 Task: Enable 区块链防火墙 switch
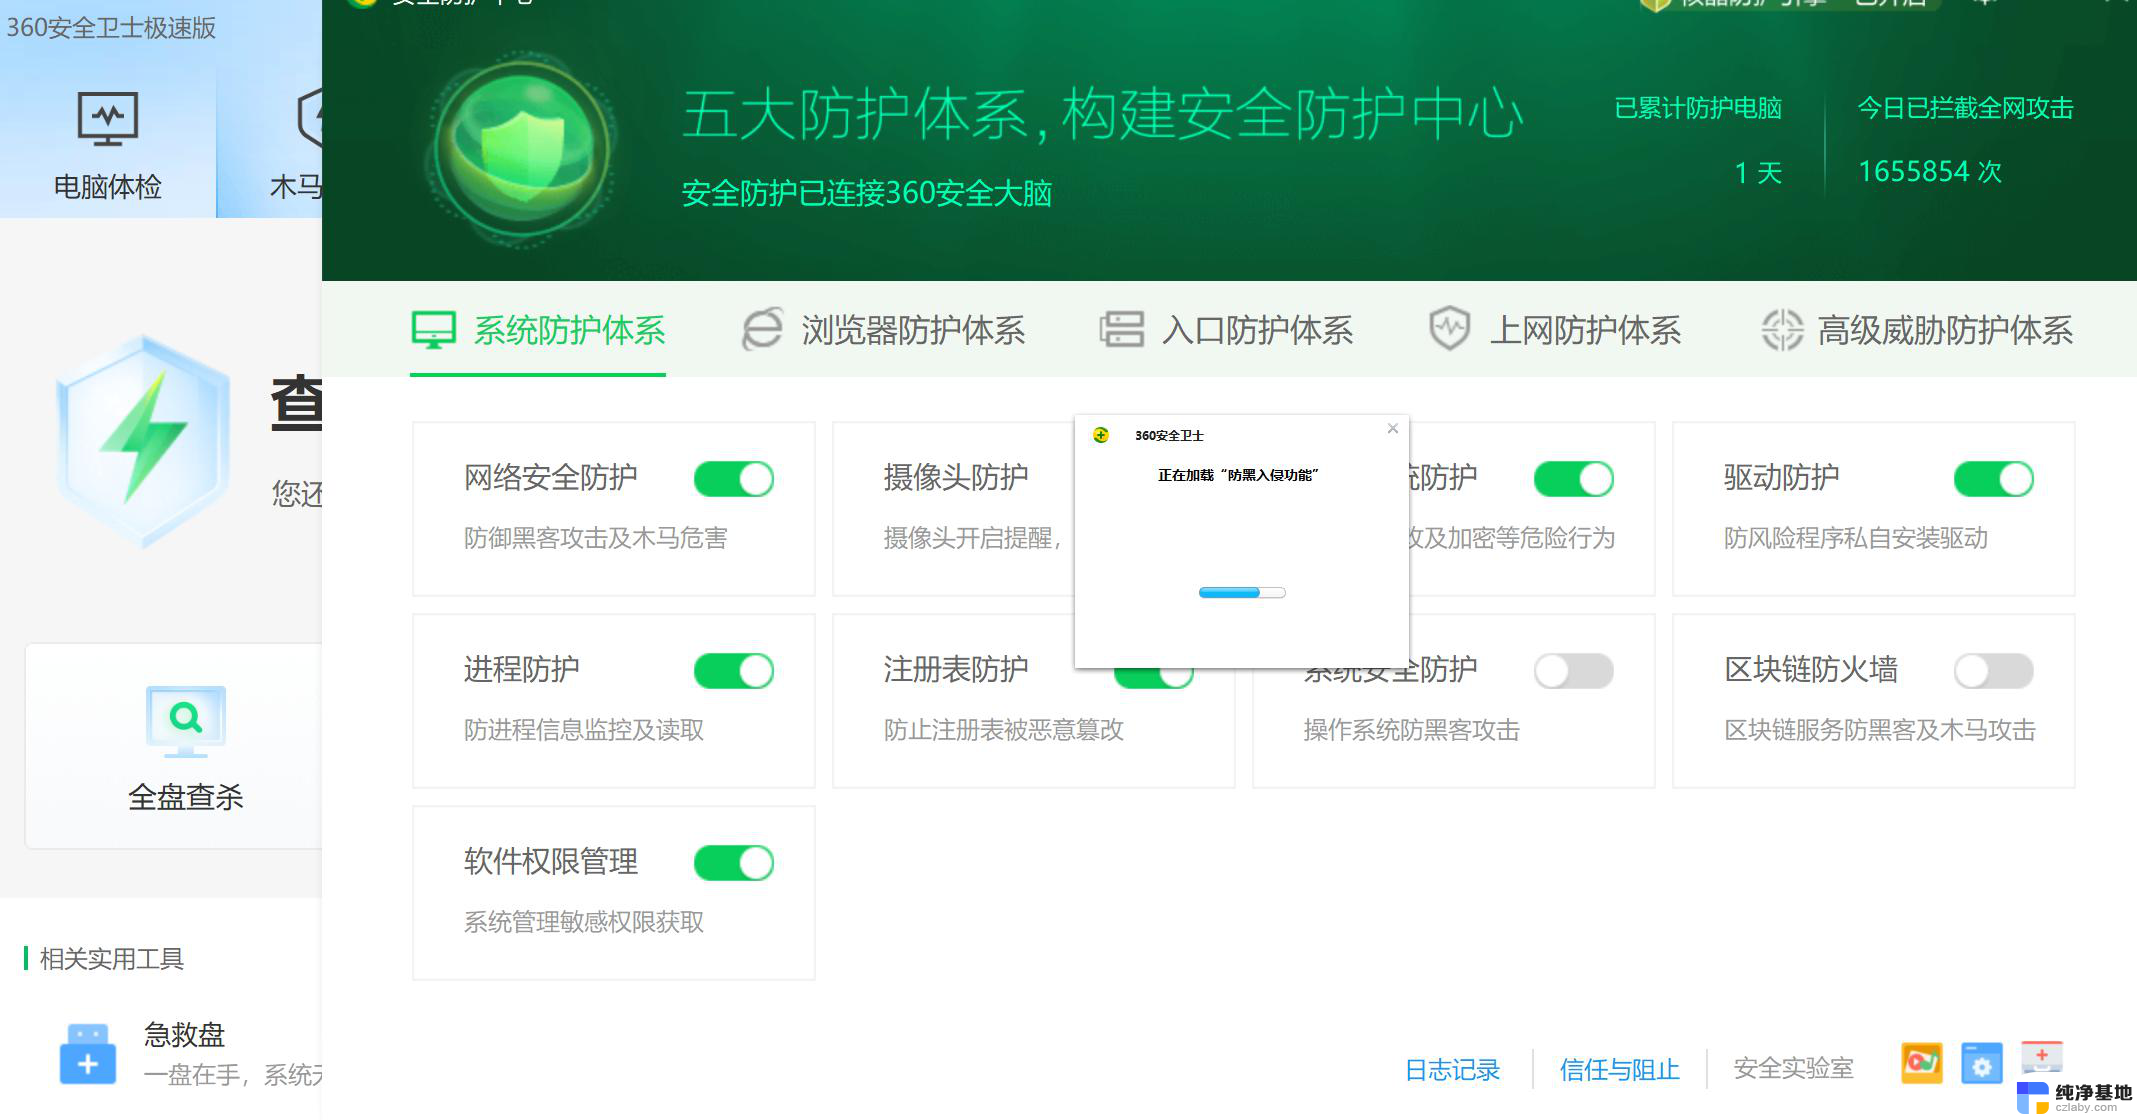[x=1994, y=671]
